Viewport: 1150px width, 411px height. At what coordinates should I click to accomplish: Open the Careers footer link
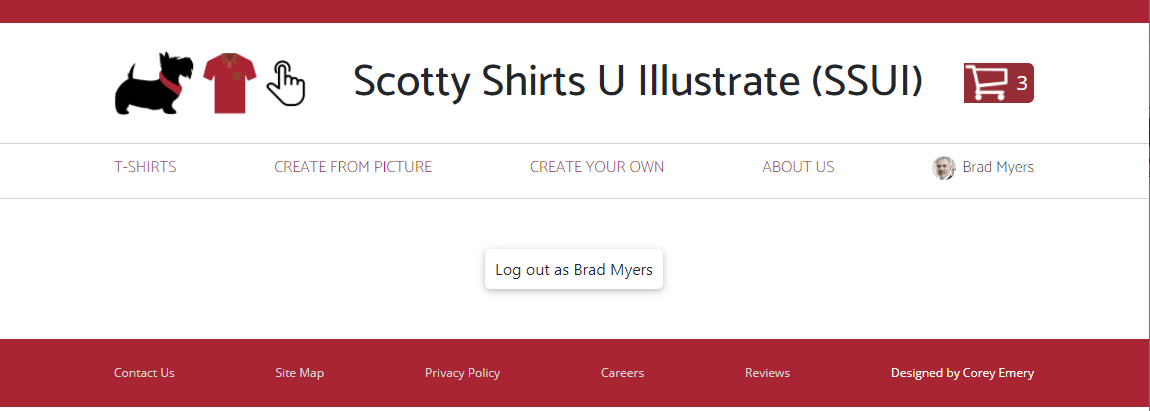(x=622, y=373)
